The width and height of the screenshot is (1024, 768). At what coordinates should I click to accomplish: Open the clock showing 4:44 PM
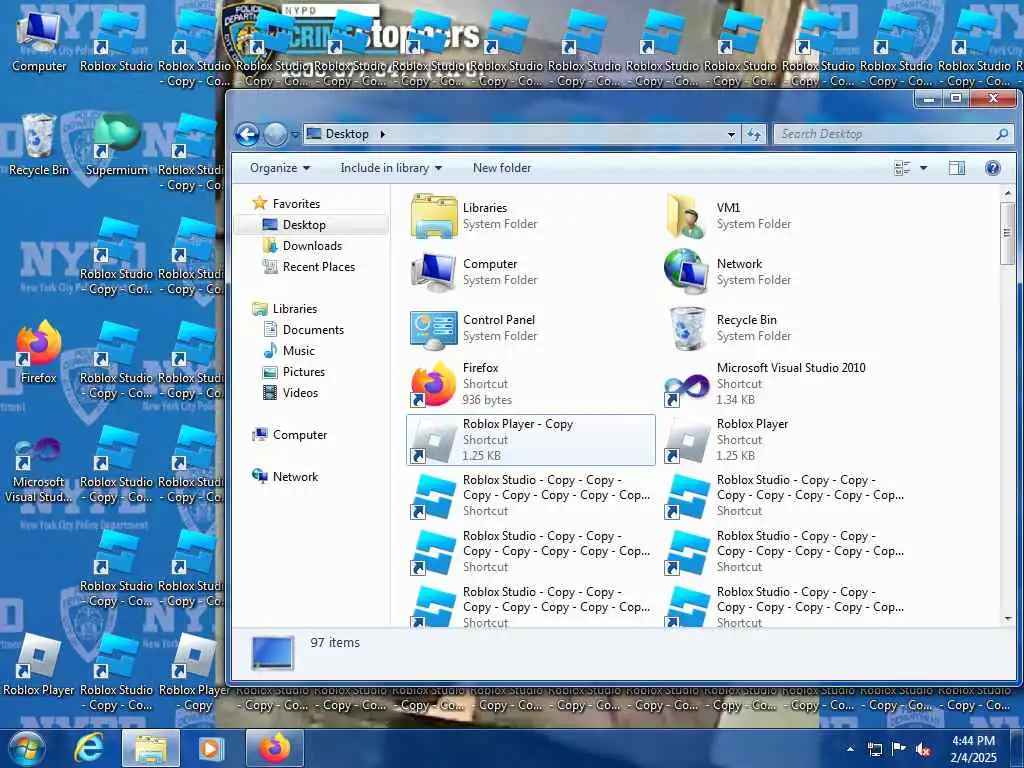point(973,749)
